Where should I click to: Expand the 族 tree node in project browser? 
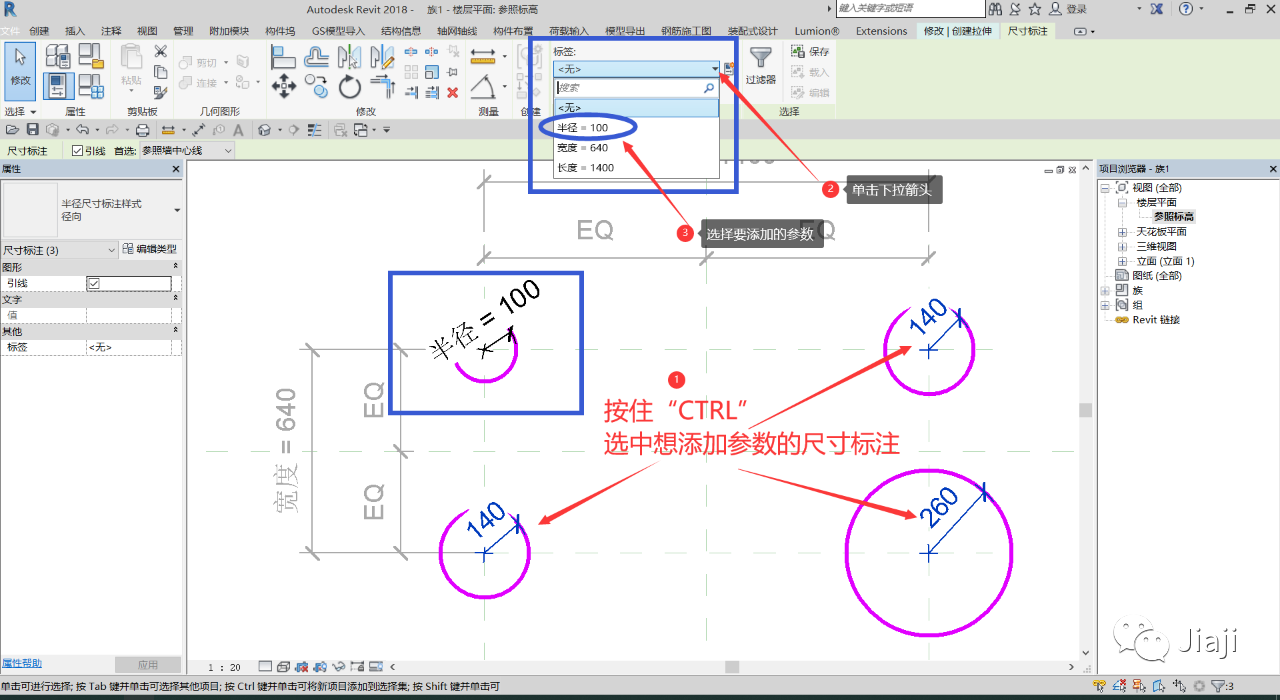(1105, 290)
